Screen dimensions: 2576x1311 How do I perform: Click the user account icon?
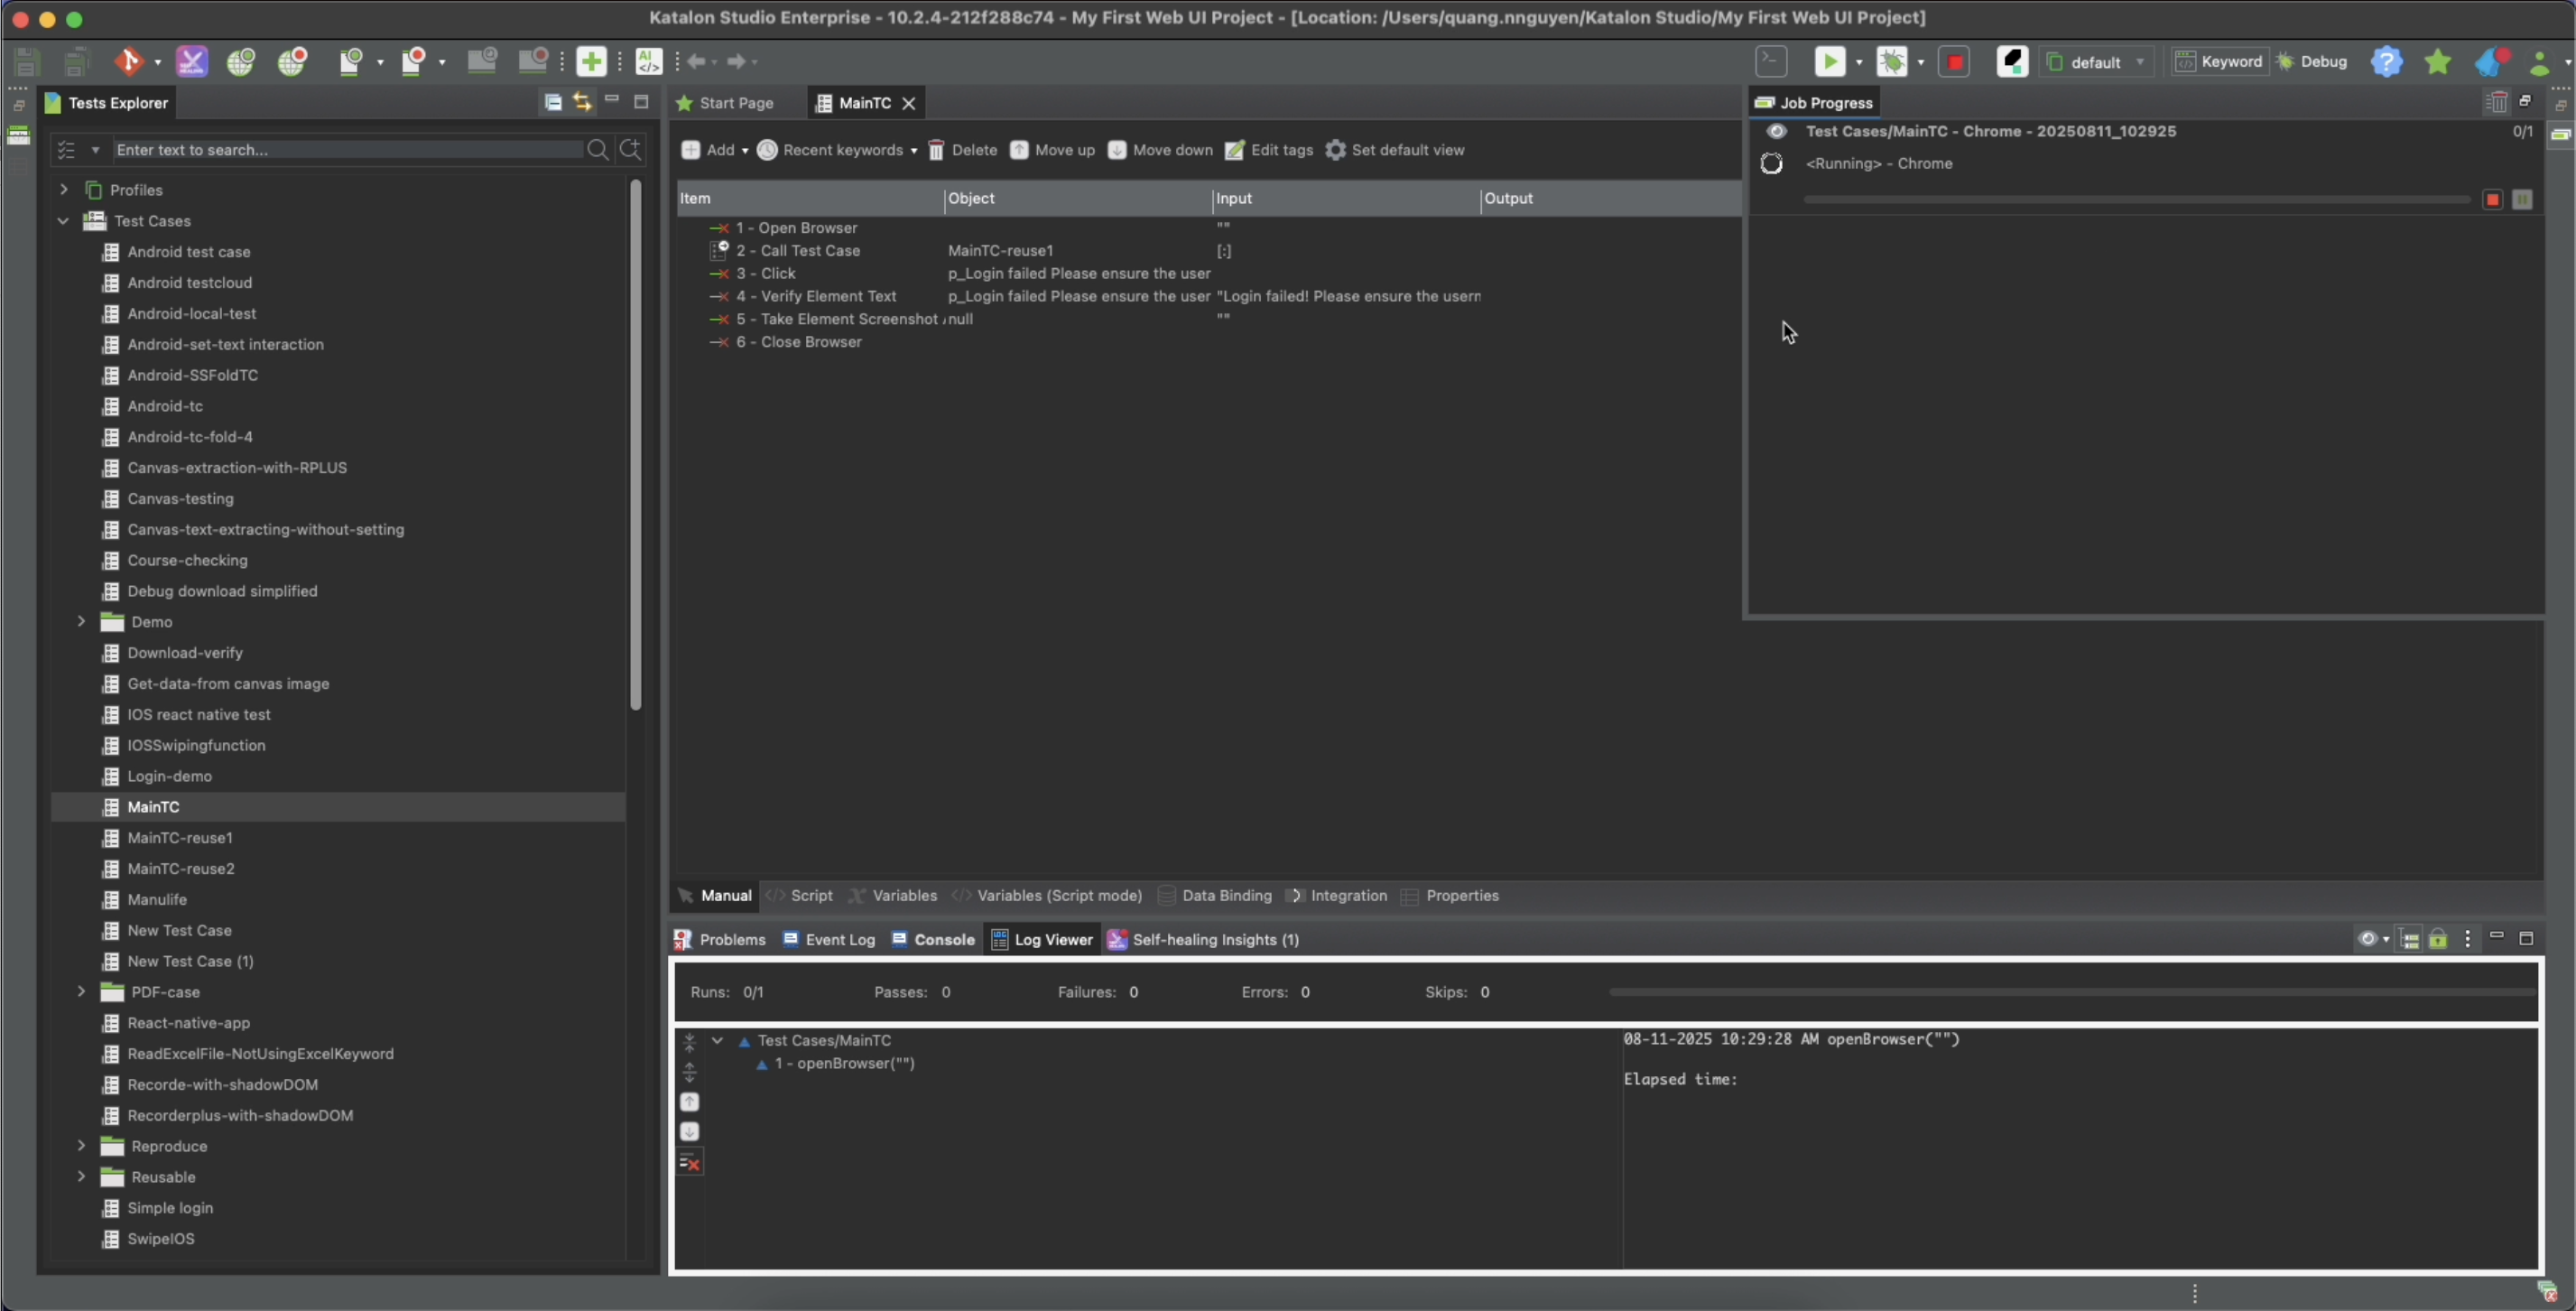point(2539,62)
